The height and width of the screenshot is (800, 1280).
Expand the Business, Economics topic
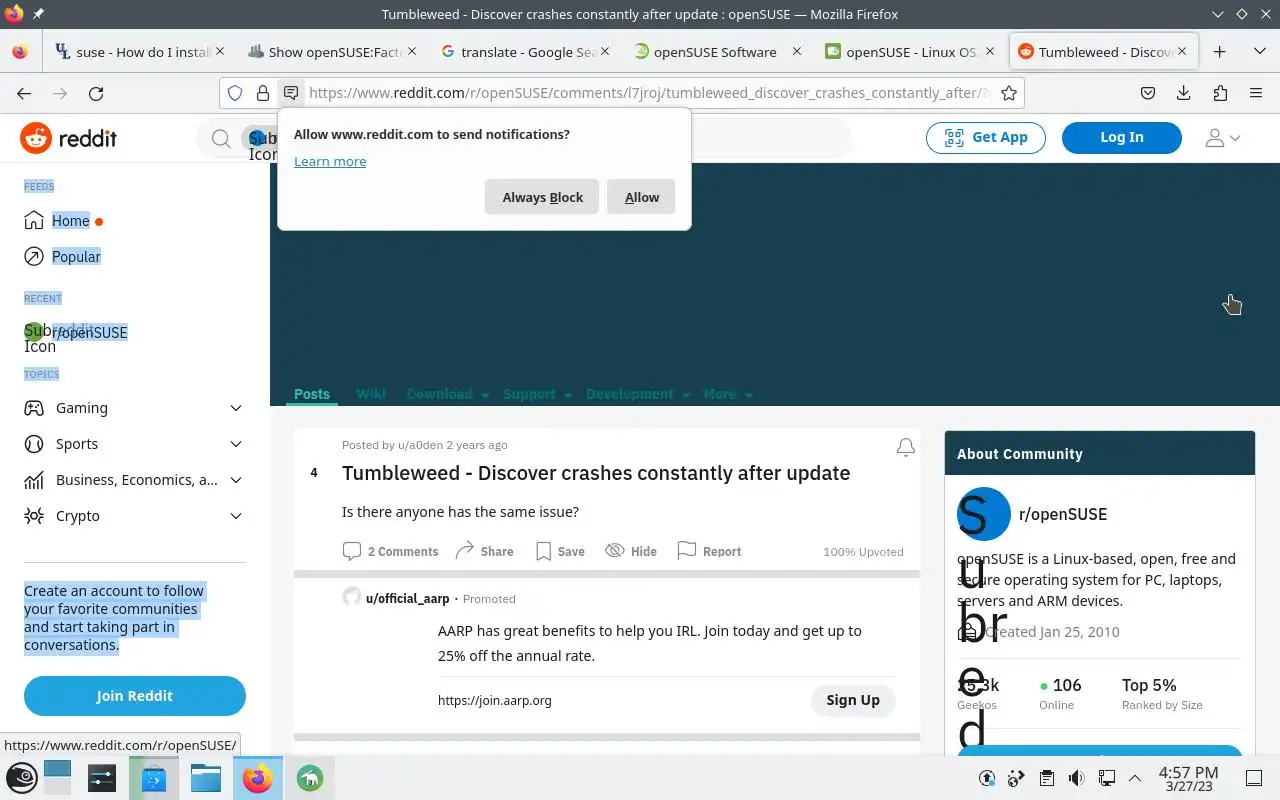(x=236, y=480)
